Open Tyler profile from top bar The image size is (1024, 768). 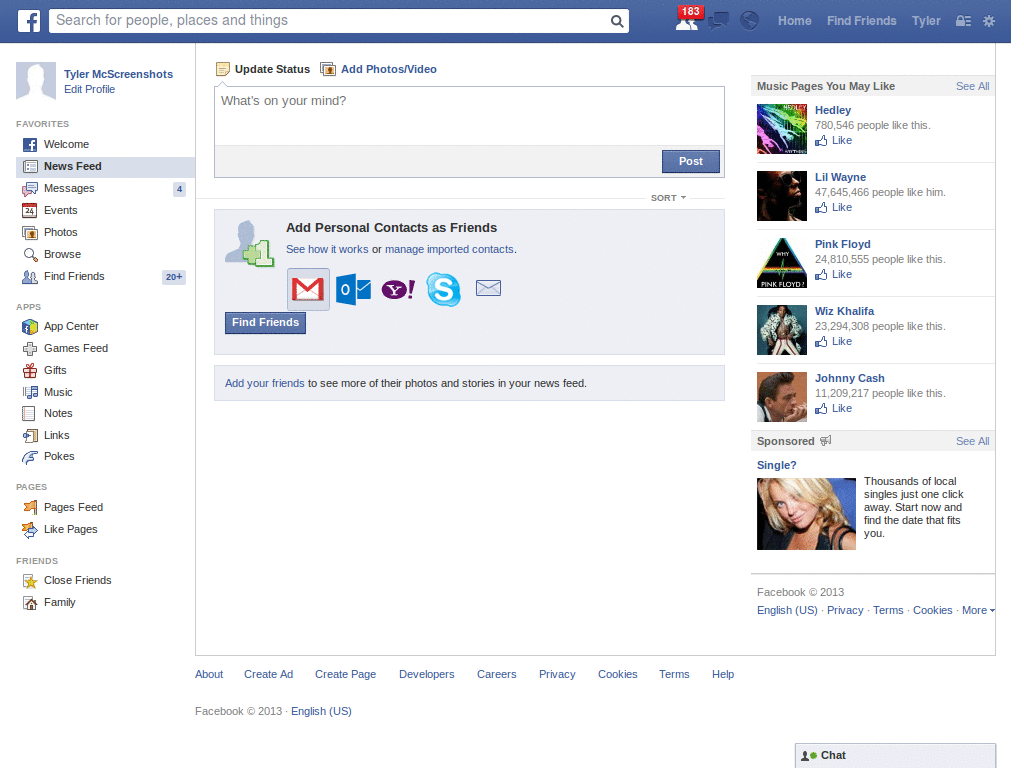click(x=926, y=21)
